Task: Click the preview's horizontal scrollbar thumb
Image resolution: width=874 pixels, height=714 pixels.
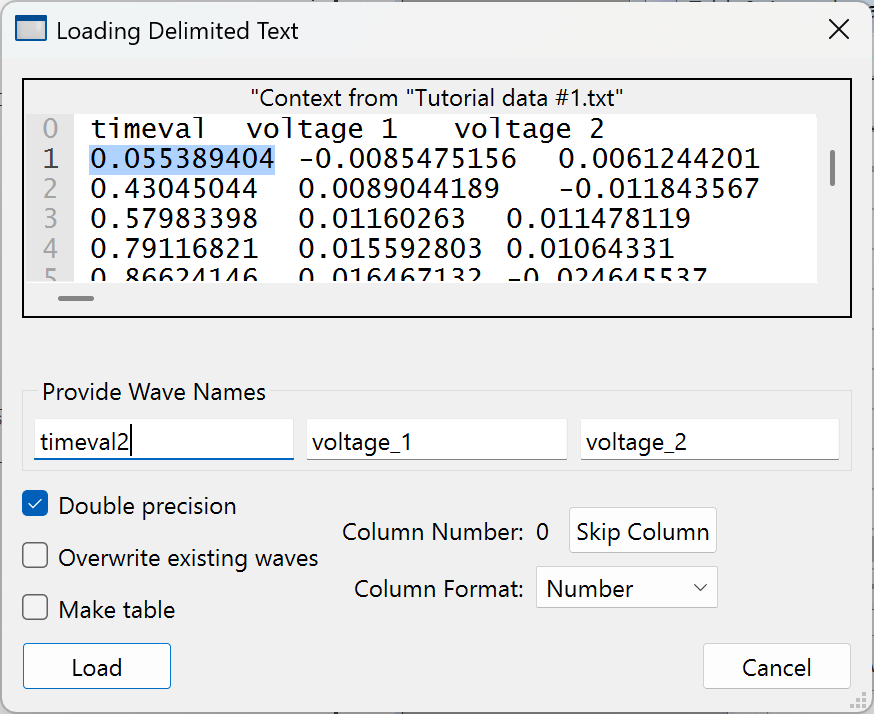Action: (x=76, y=297)
